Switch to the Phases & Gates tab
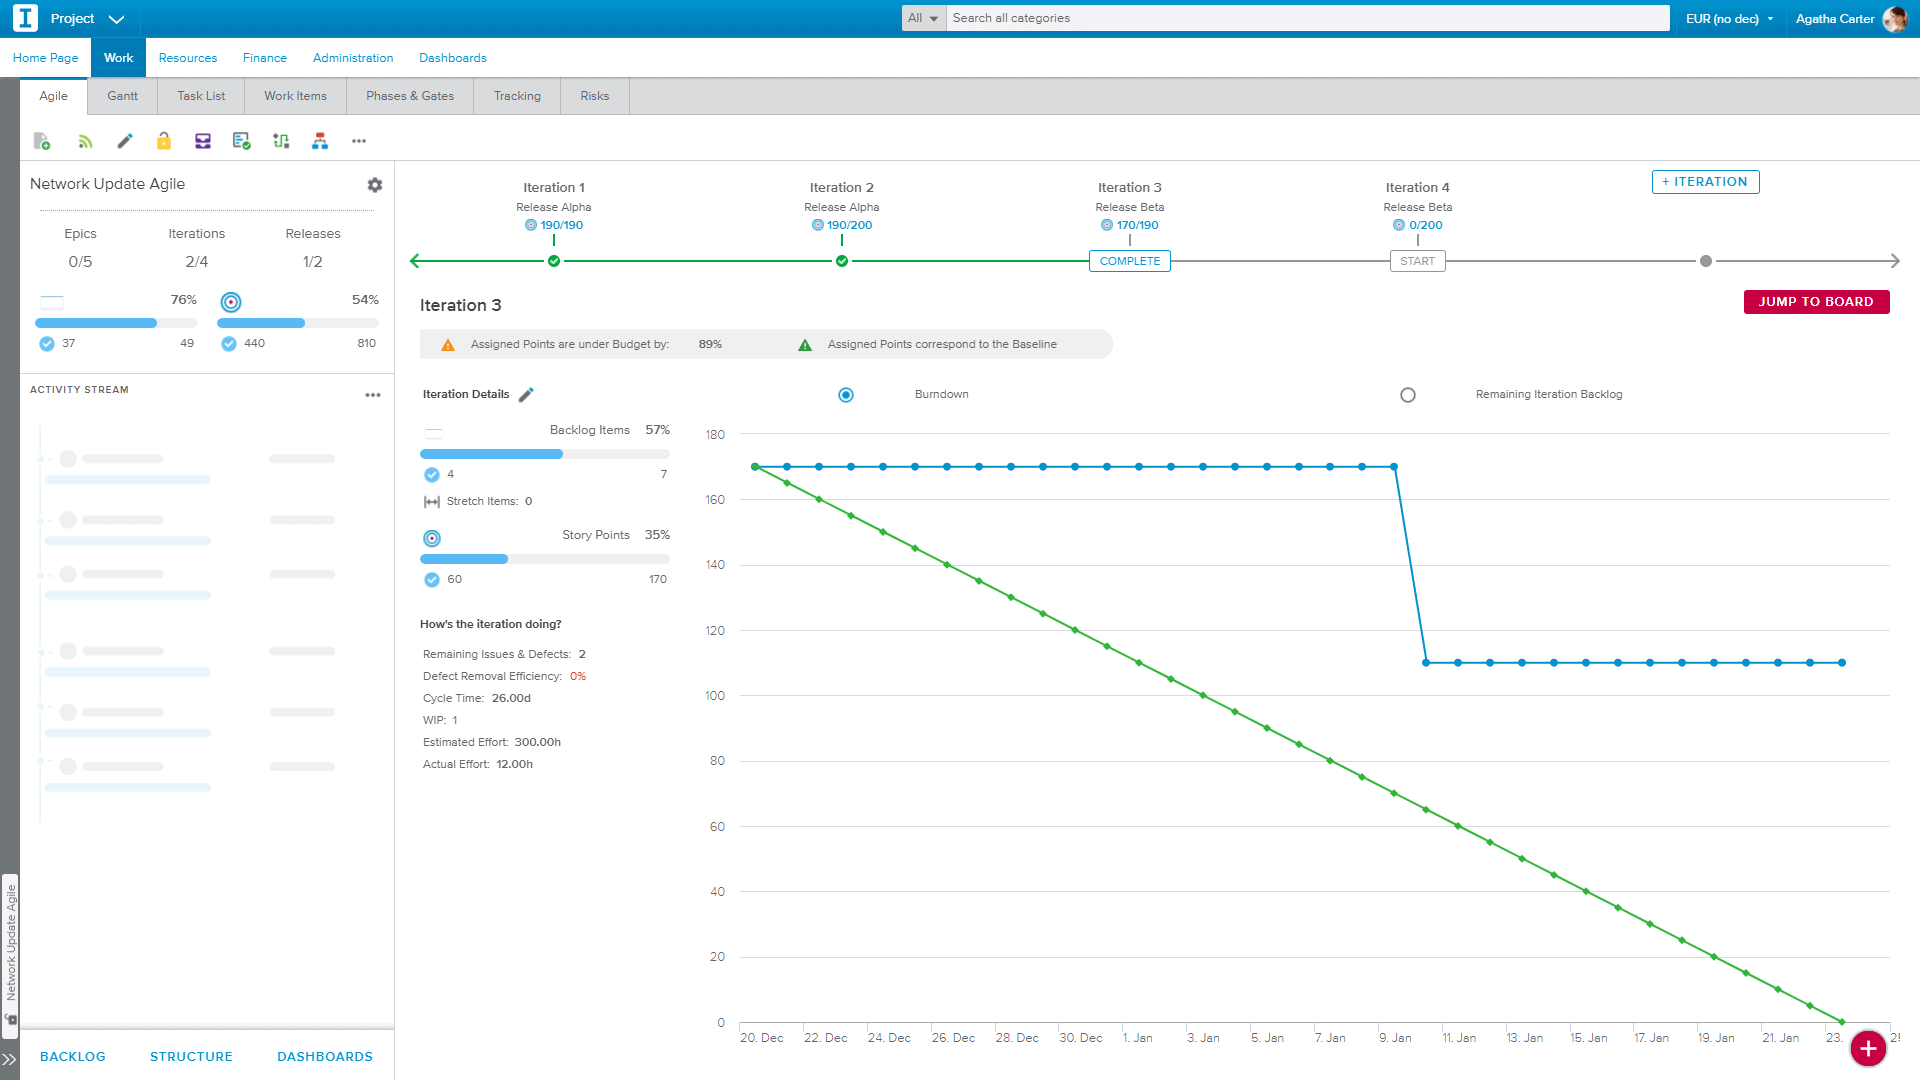This screenshot has width=1920, height=1080. click(x=410, y=96)
